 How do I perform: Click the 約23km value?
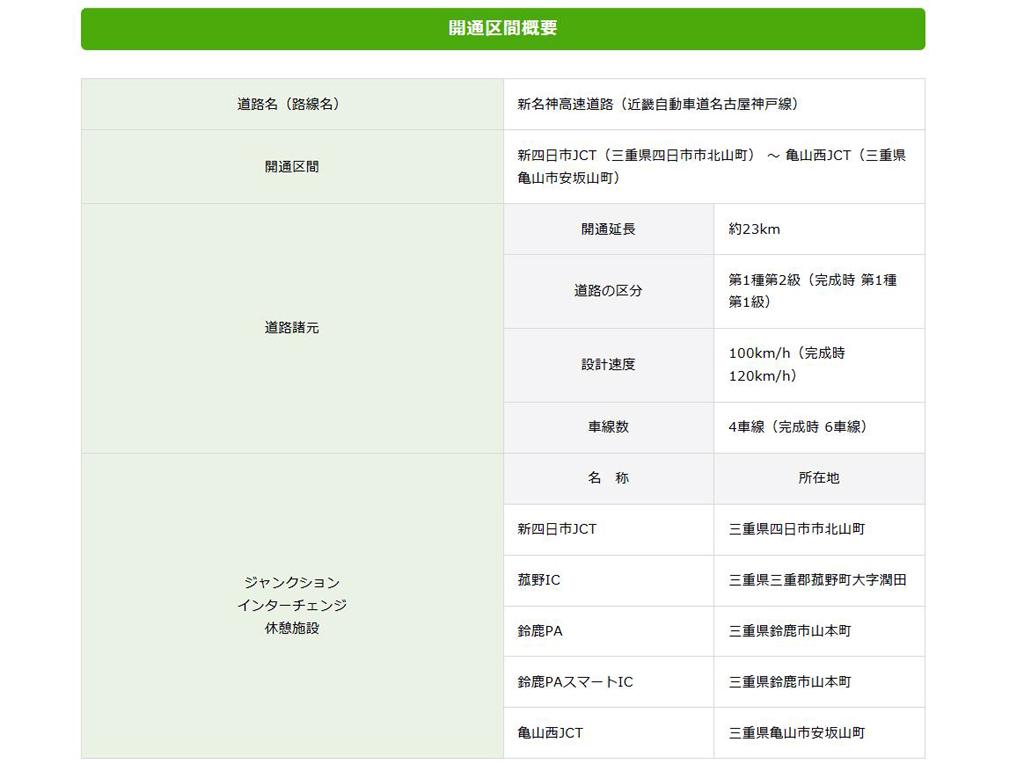pos(755,229)
